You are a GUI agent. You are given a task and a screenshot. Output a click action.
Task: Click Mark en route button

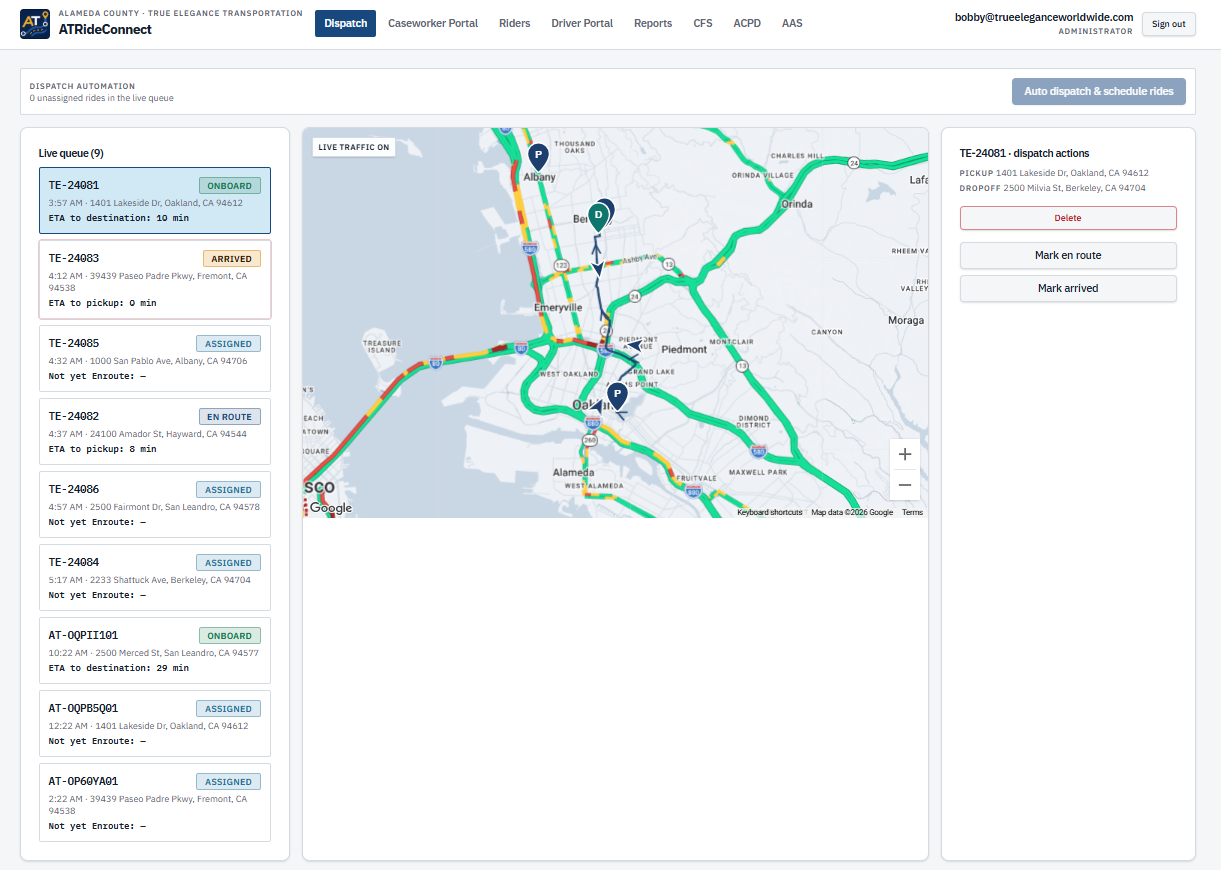(x=1068, y=255)
